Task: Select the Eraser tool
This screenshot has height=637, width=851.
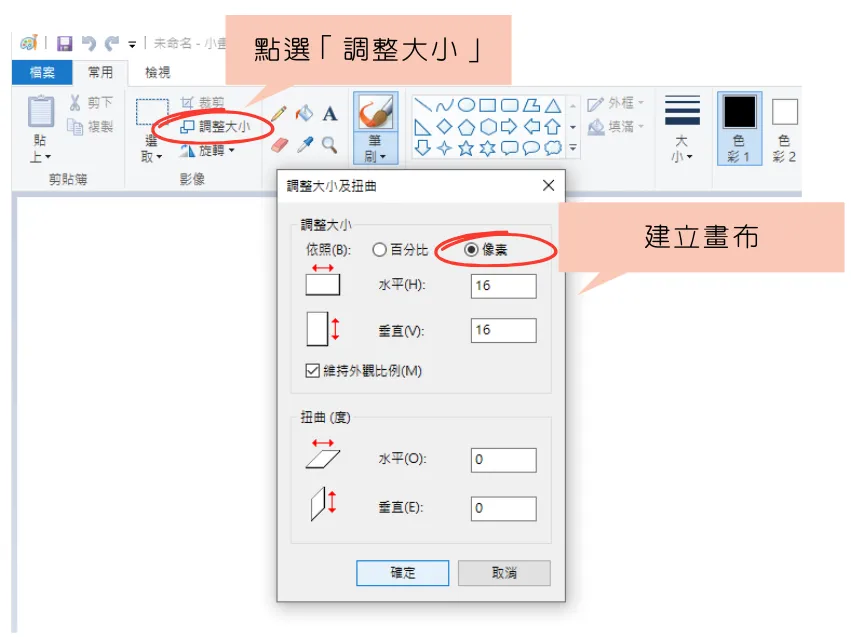Action: 278,145
